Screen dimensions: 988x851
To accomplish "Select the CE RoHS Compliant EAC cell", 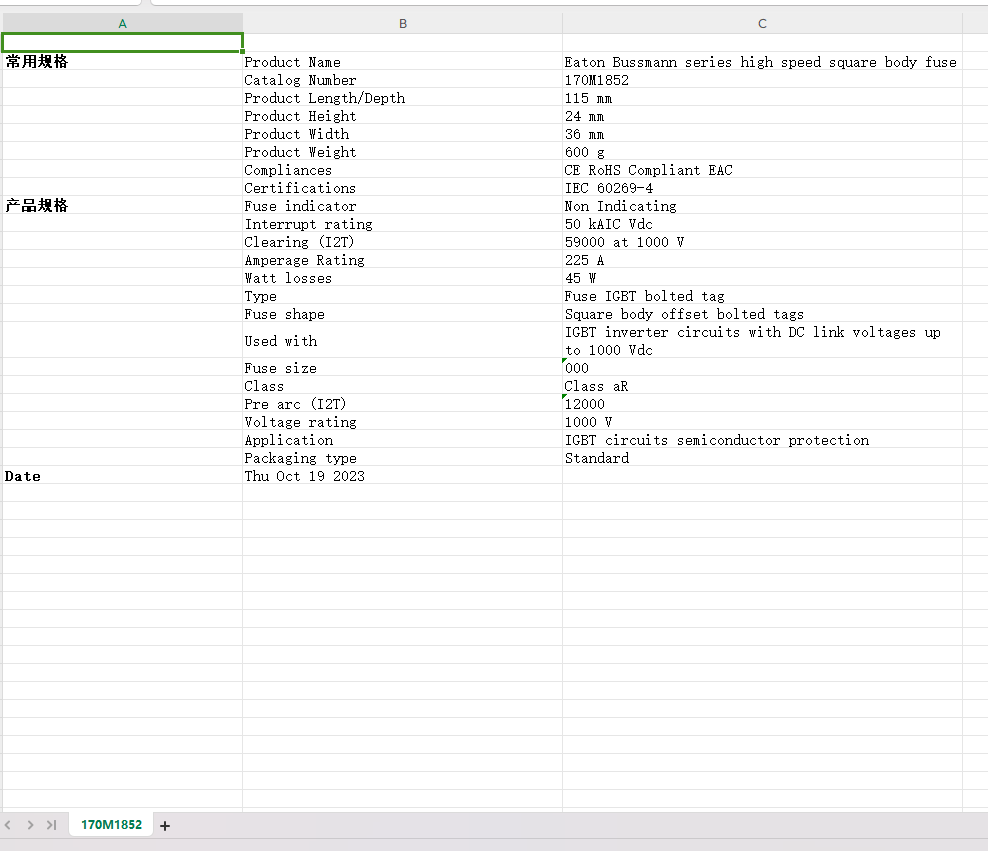I will pyautogui.click(x=762, y=170).
